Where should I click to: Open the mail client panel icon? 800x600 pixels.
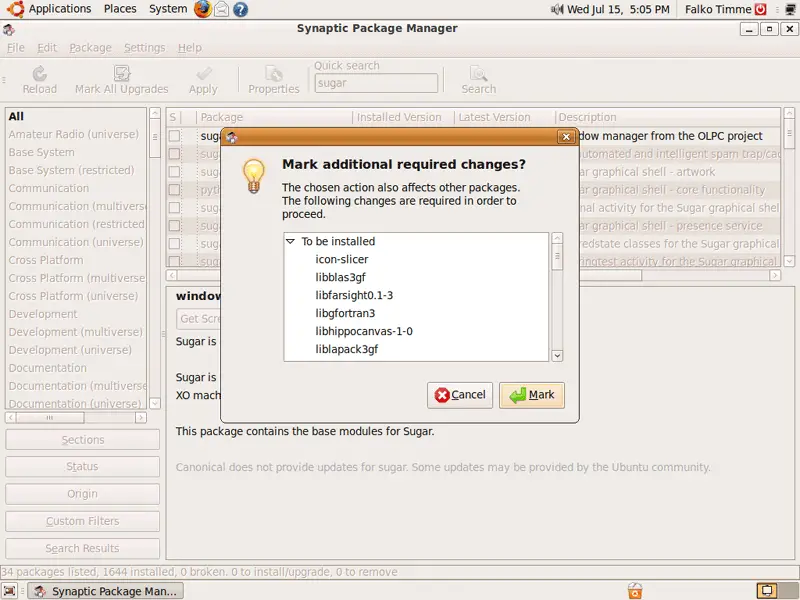(221, 9)
